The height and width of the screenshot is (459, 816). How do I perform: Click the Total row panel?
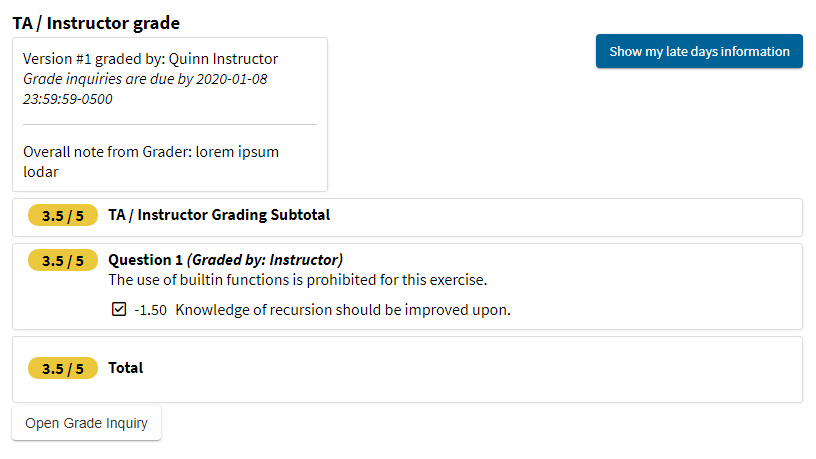[x=407, y=369]
